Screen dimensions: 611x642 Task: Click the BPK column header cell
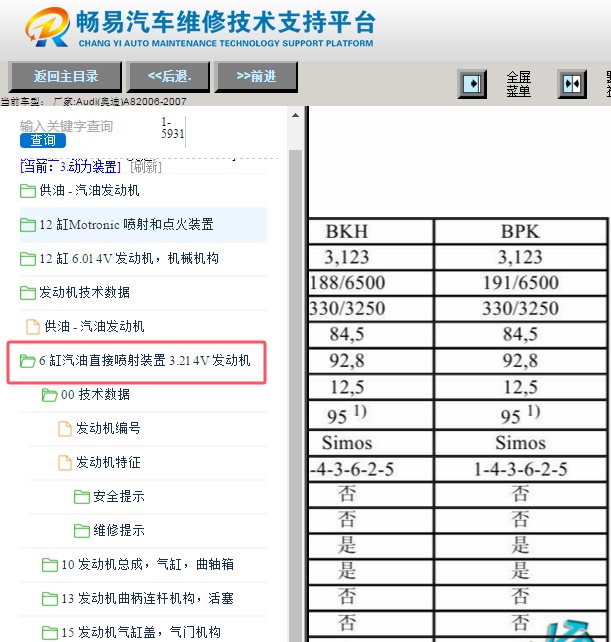[x=520, y=232]
